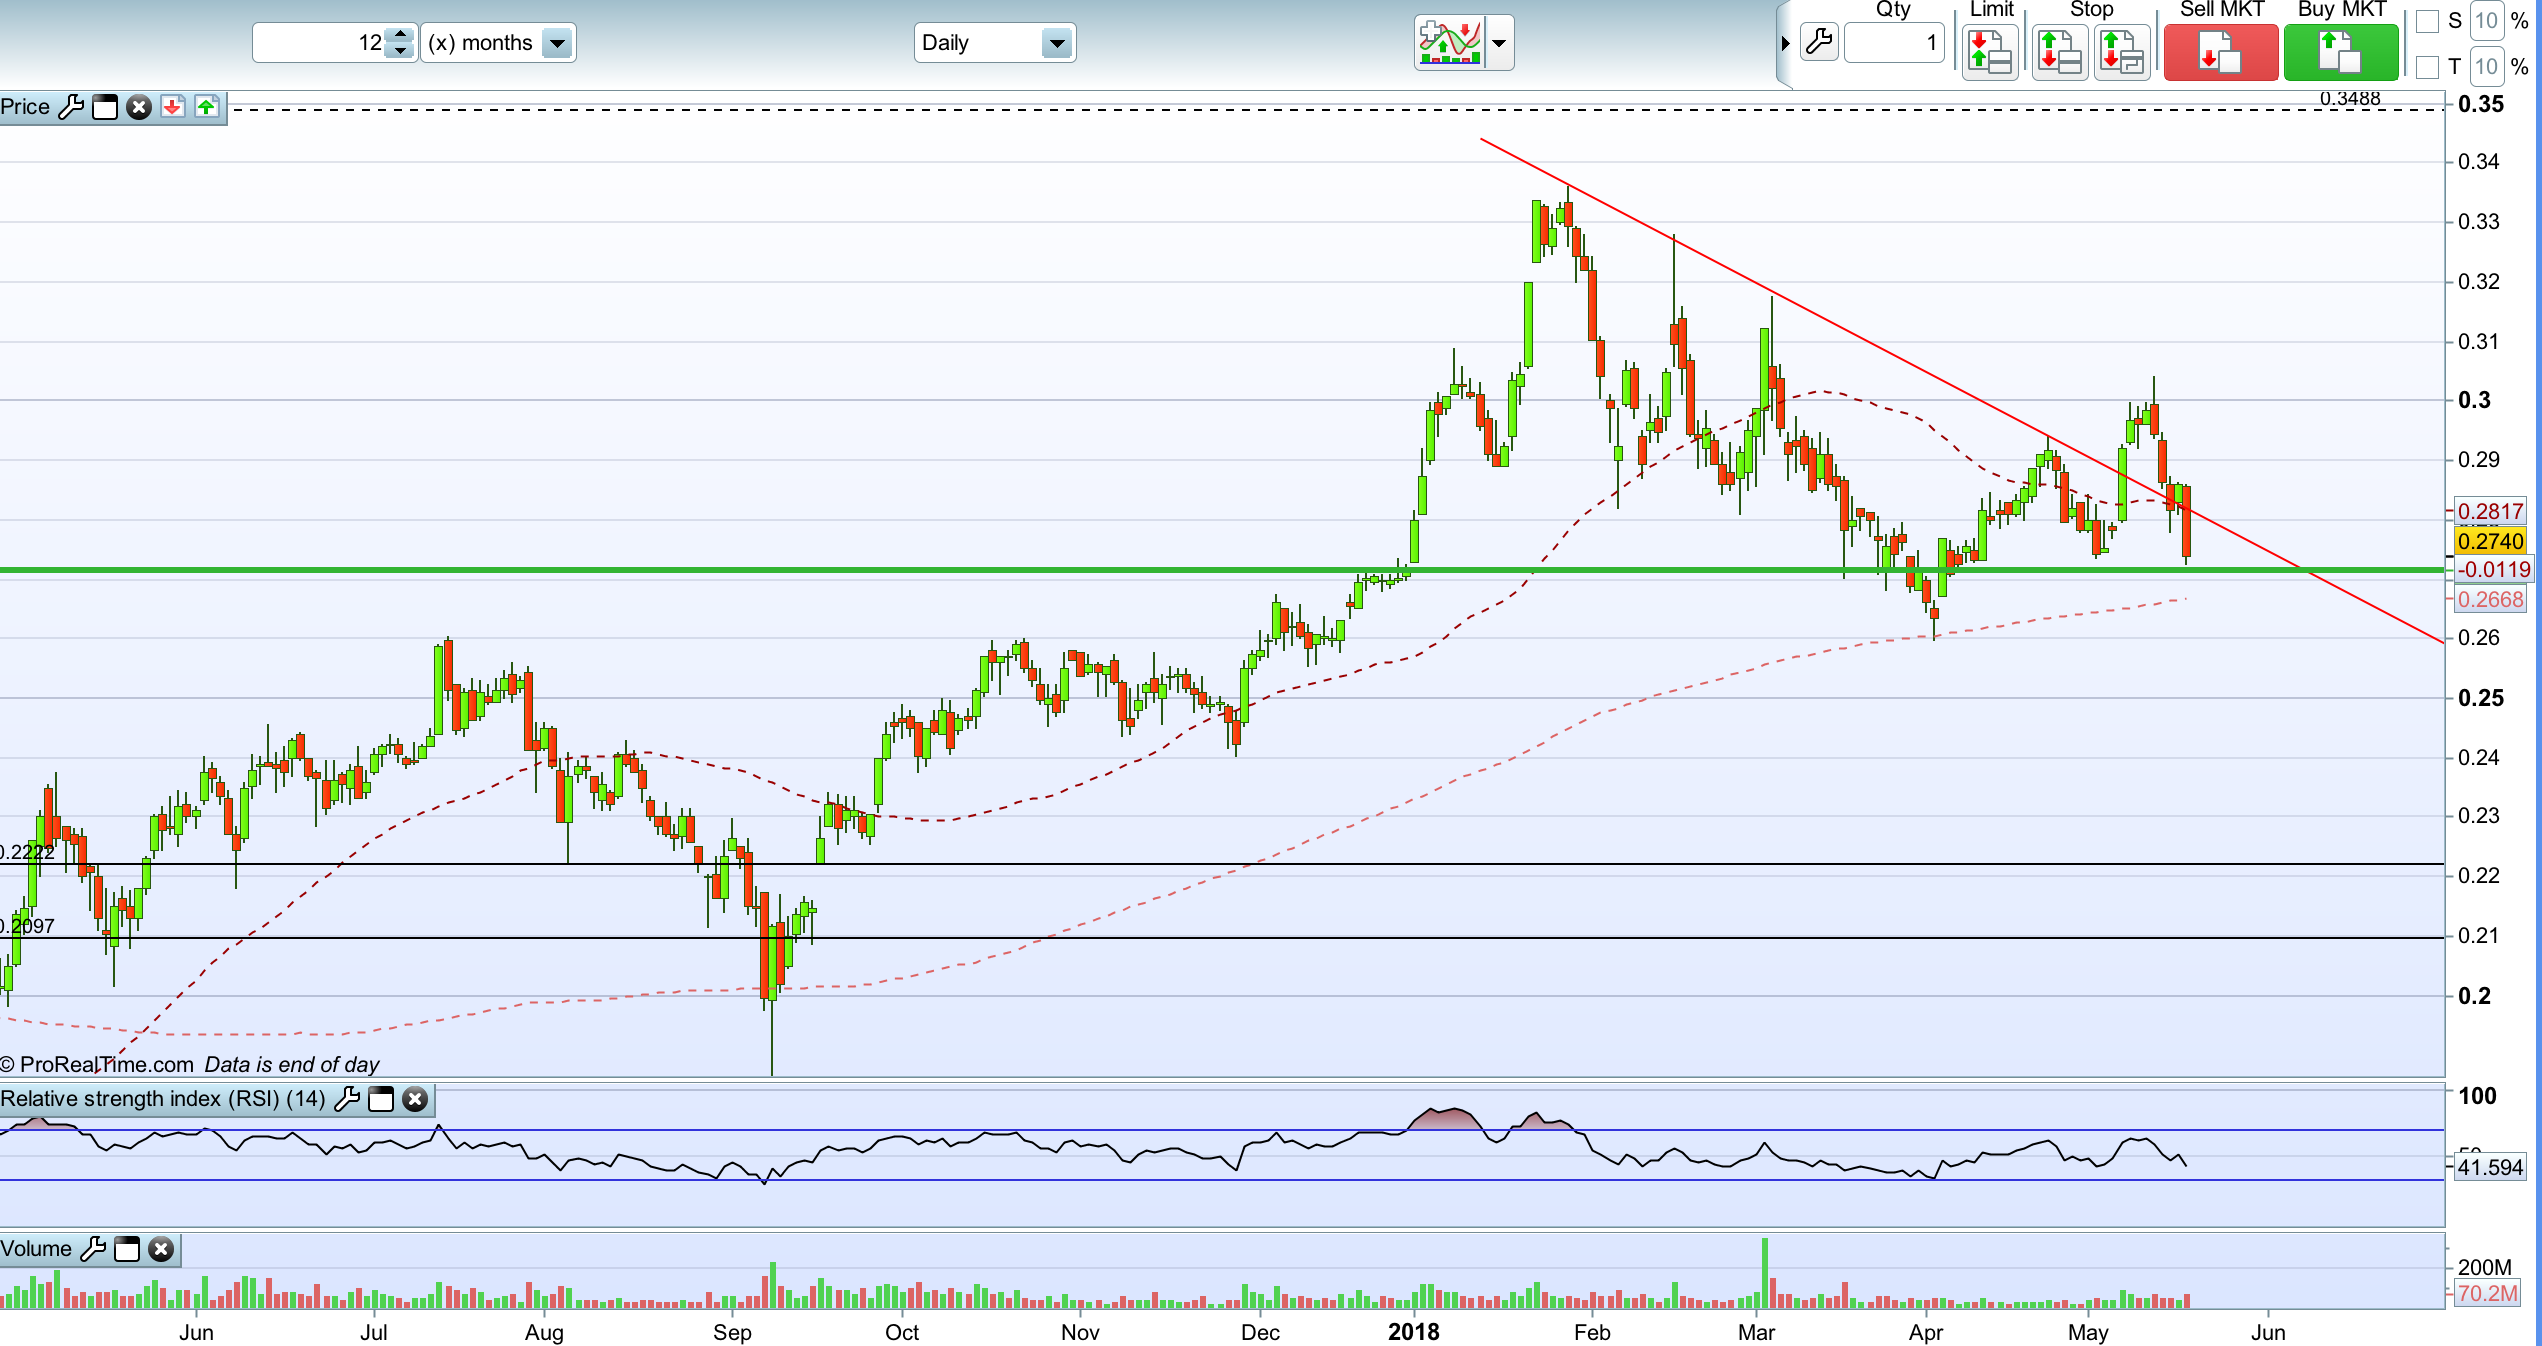Toggle the Volume panel window icon
Image resolution: width=2542 pixels, height=1346 pixels.
point(127,1249)
